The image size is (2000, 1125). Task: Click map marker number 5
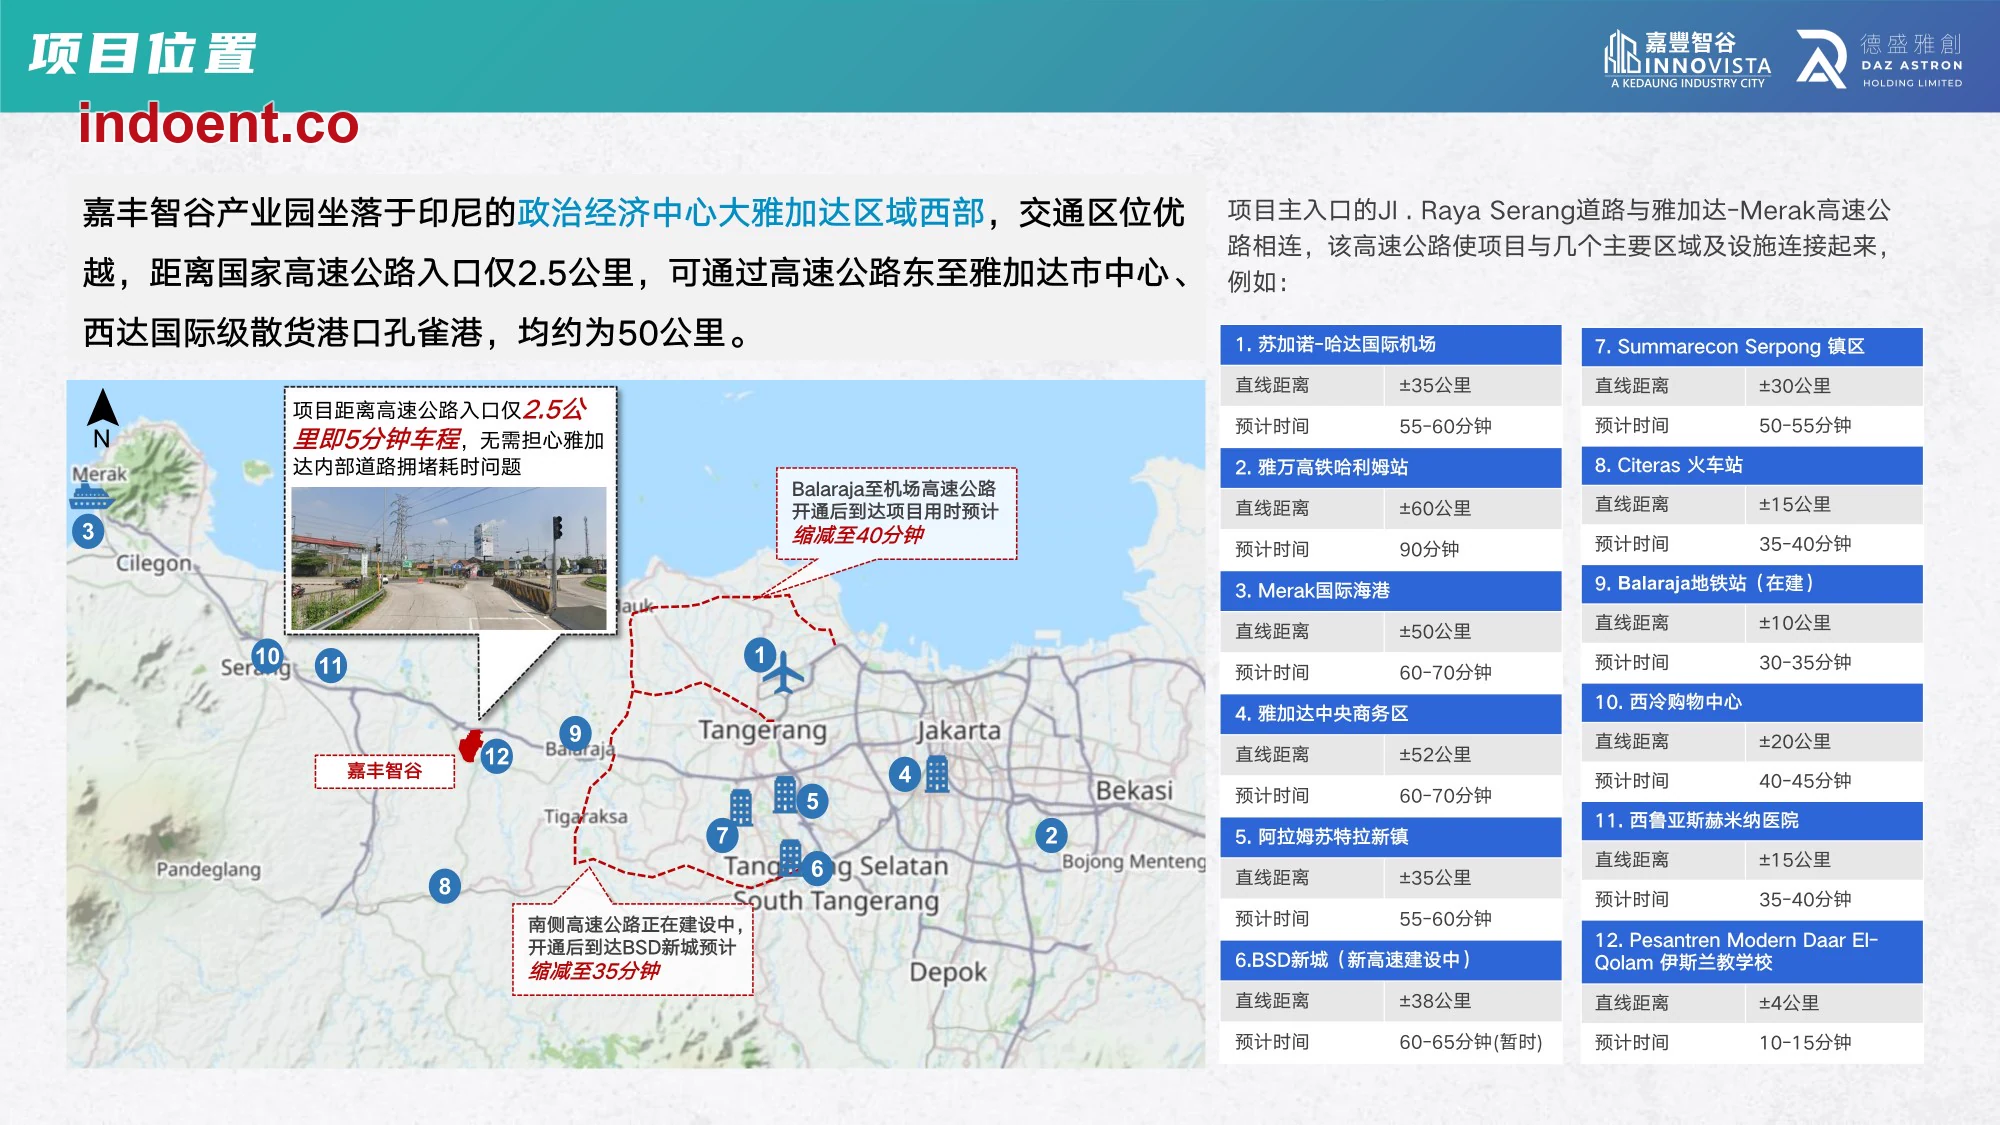[812, 801]
